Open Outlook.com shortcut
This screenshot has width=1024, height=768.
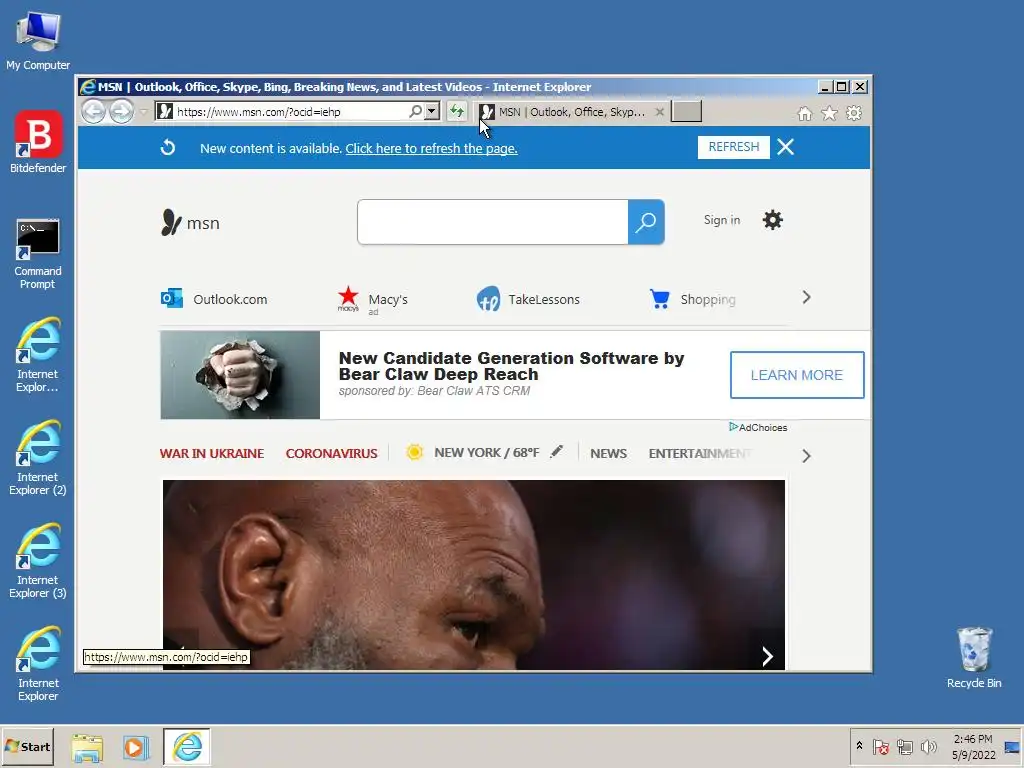(214, 299)
